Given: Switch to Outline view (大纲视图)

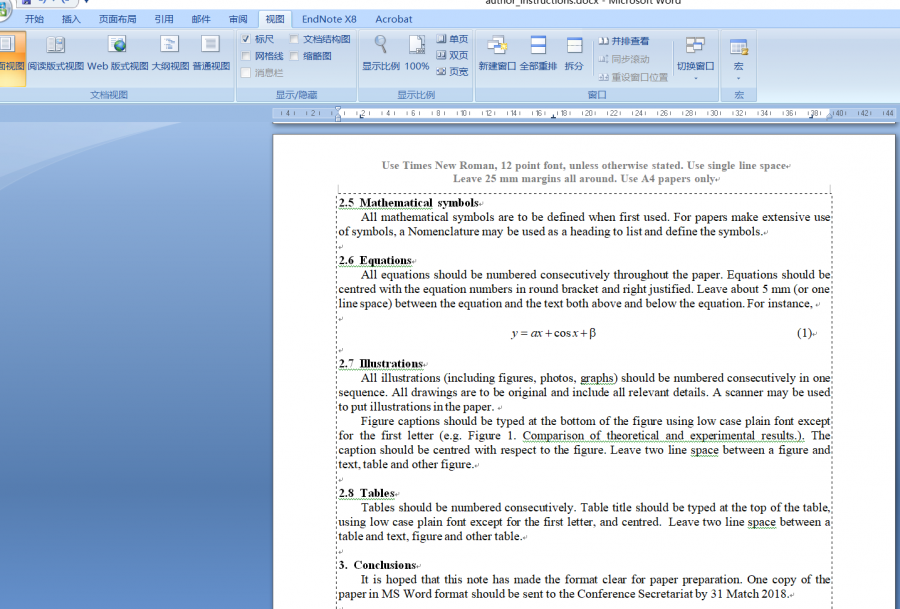Looking at the screenshot, I should point(170,54).
